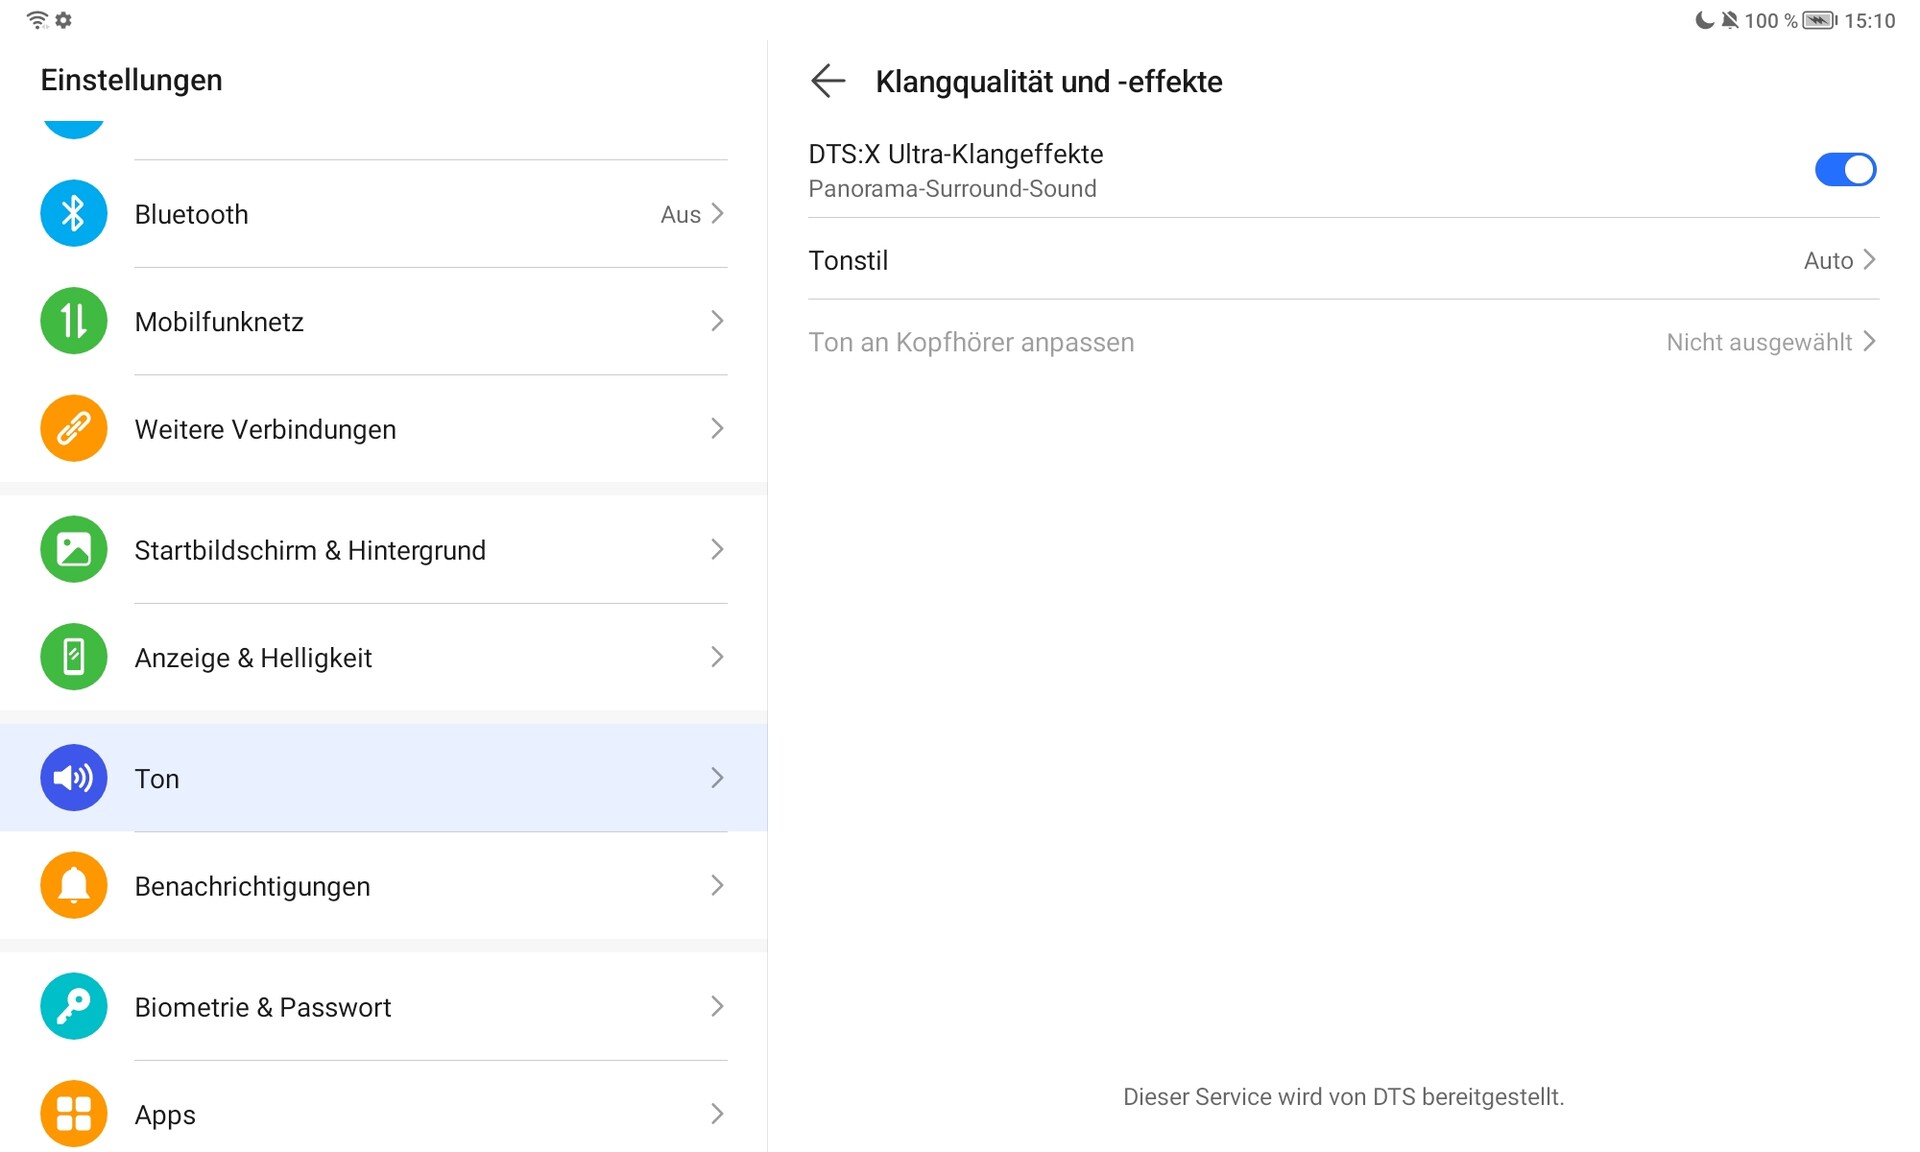This screenshot has height=1152, width=1920.
Task: Select the Mobilfunknetz menu entry
Action: point(219,322)
